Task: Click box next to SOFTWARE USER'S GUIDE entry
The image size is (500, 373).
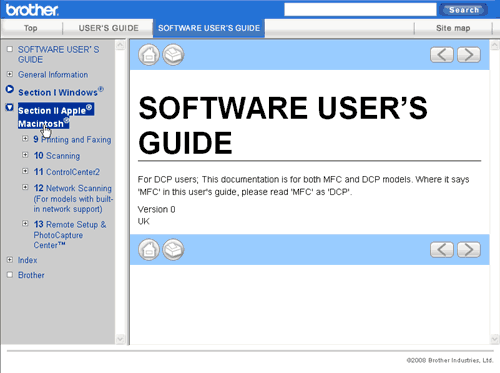Action: 10,49
